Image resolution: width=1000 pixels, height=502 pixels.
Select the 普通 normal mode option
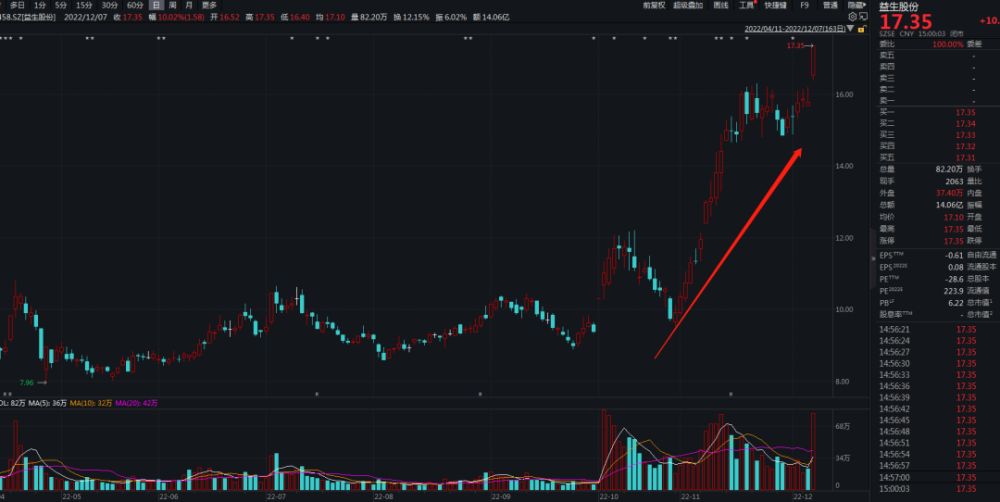pyautogui.click(x=830, y=5)
